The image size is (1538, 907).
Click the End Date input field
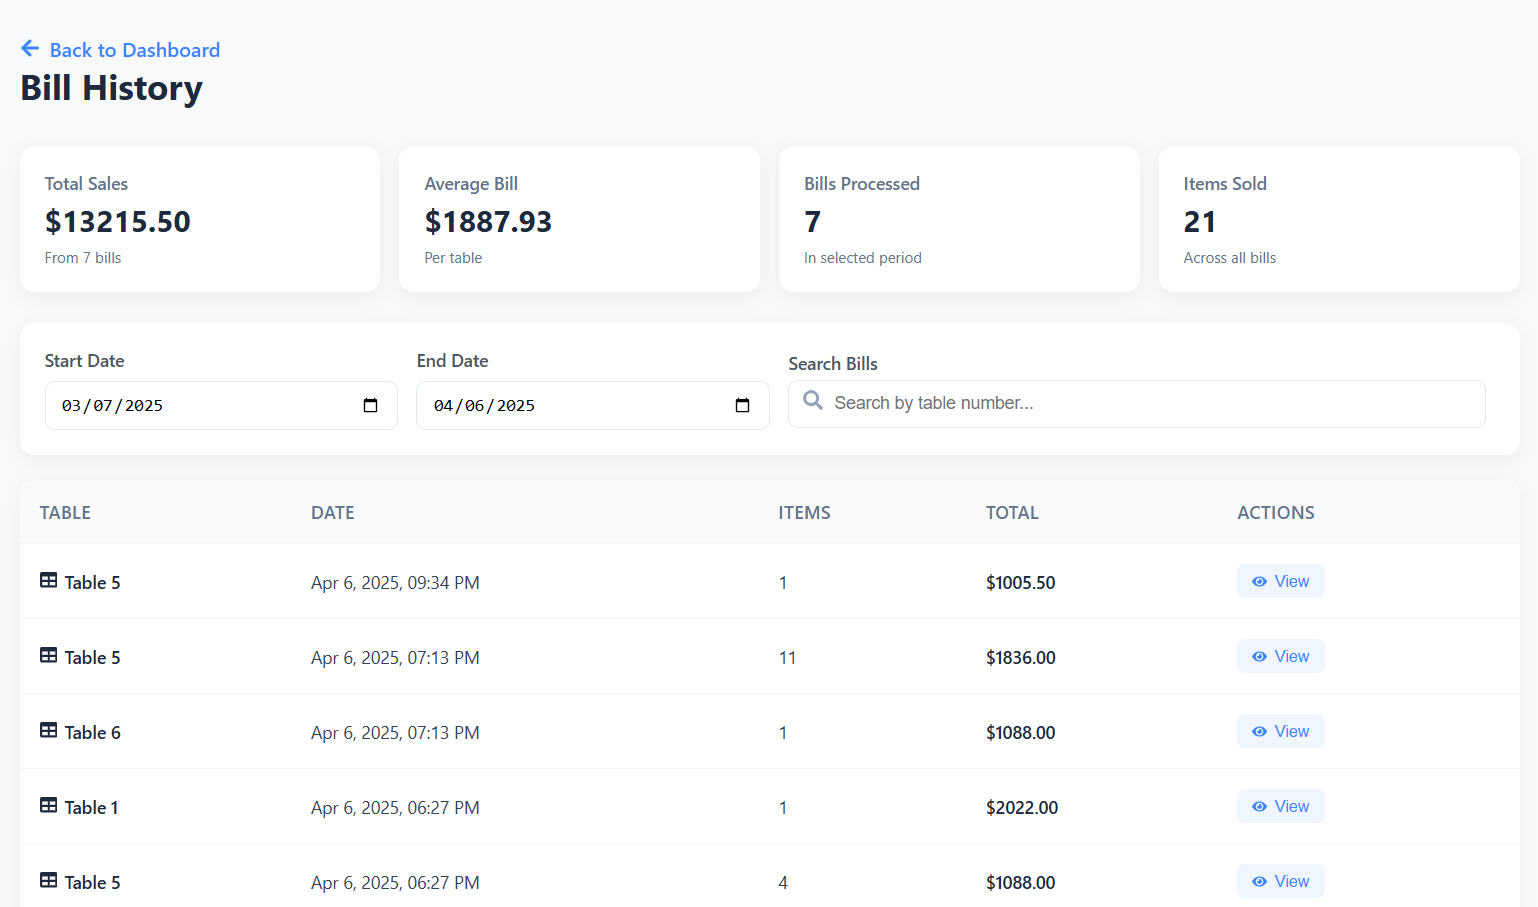tap(570, 406)
